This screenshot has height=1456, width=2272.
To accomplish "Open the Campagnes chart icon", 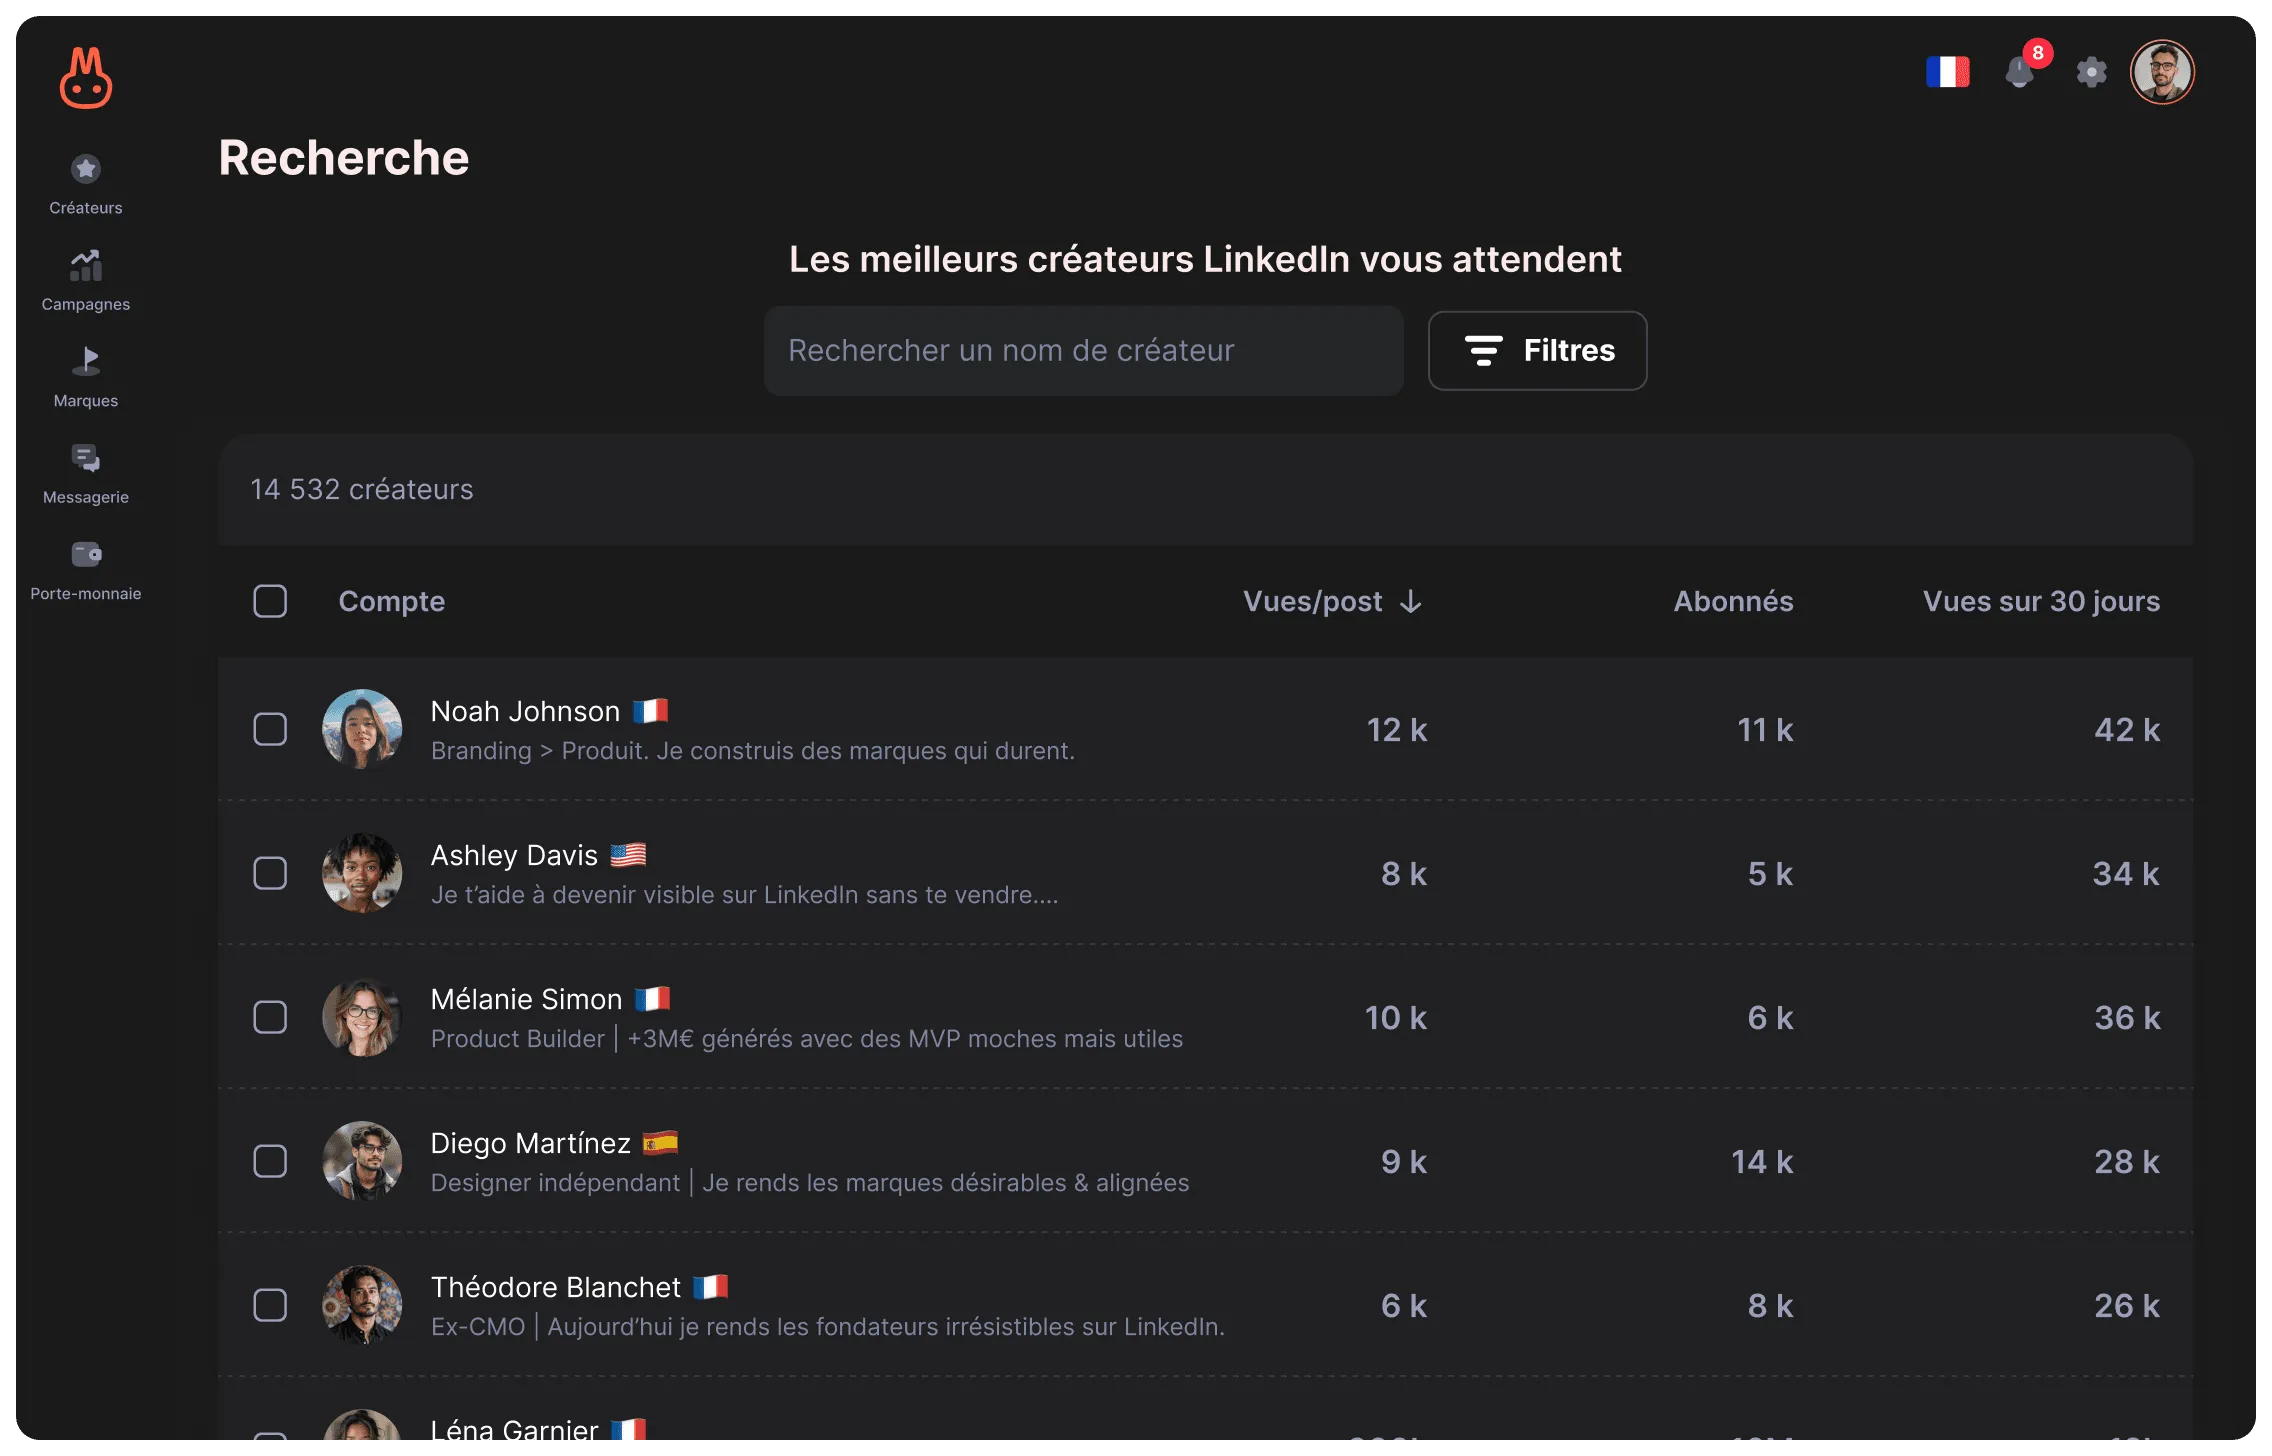I will tap(86, 266).
